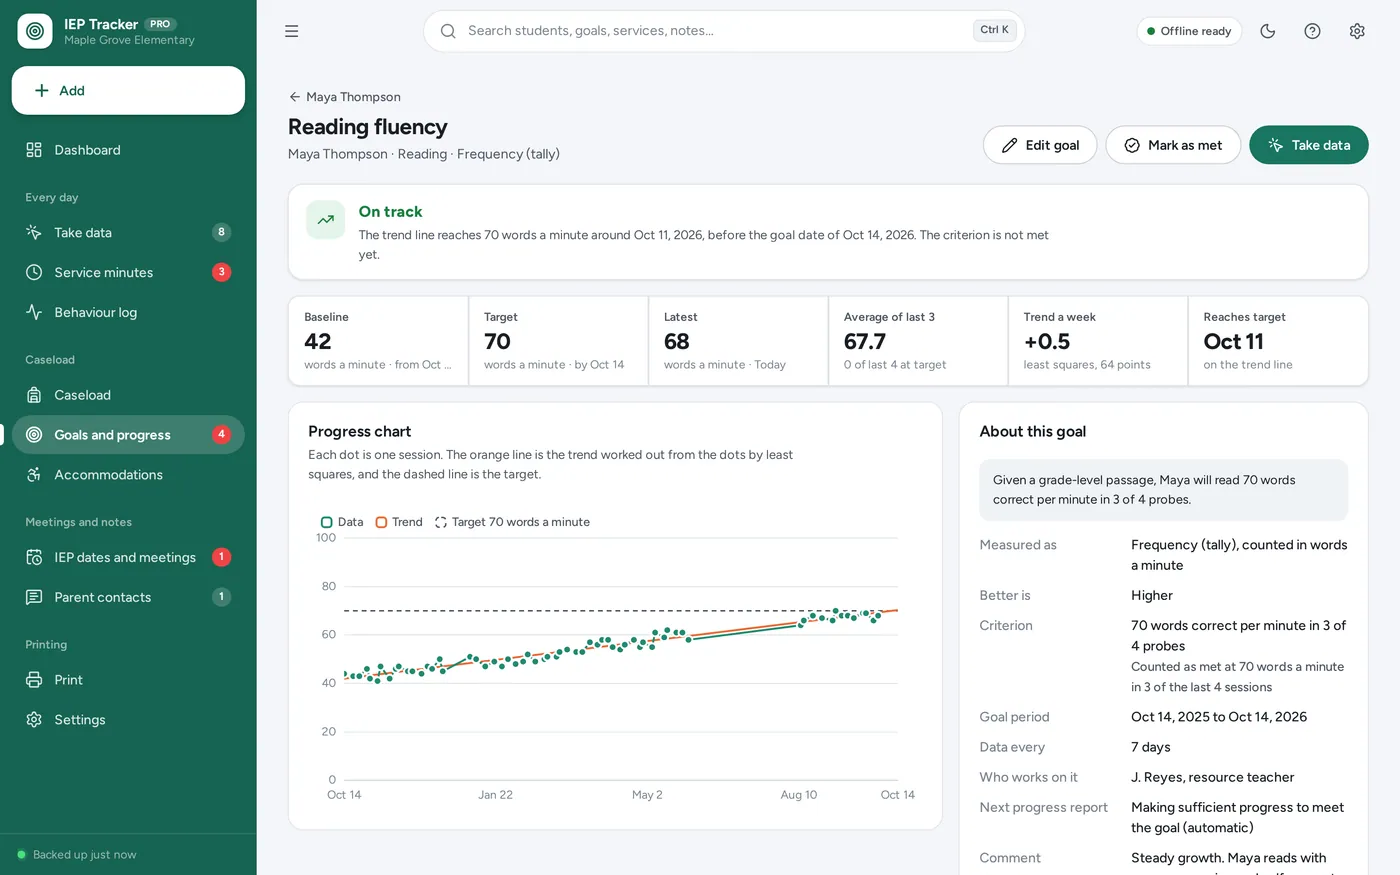Click back arrow to Maya Thompson
The image size is (1400, 875).
[x=344, y=97]
